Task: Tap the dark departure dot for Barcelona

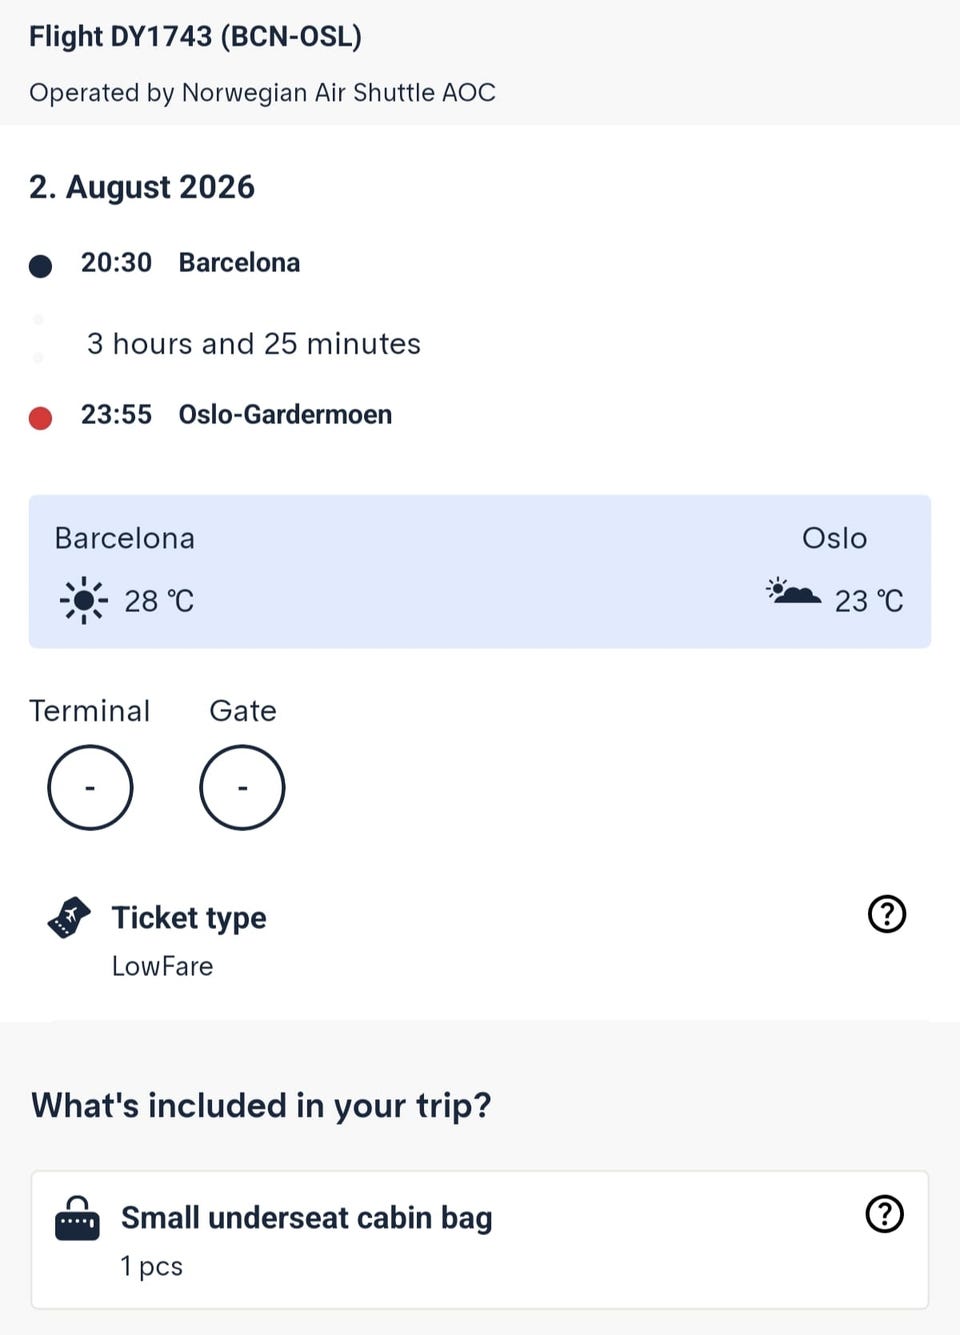Action: pyautogui.click(x=40, y=265)
